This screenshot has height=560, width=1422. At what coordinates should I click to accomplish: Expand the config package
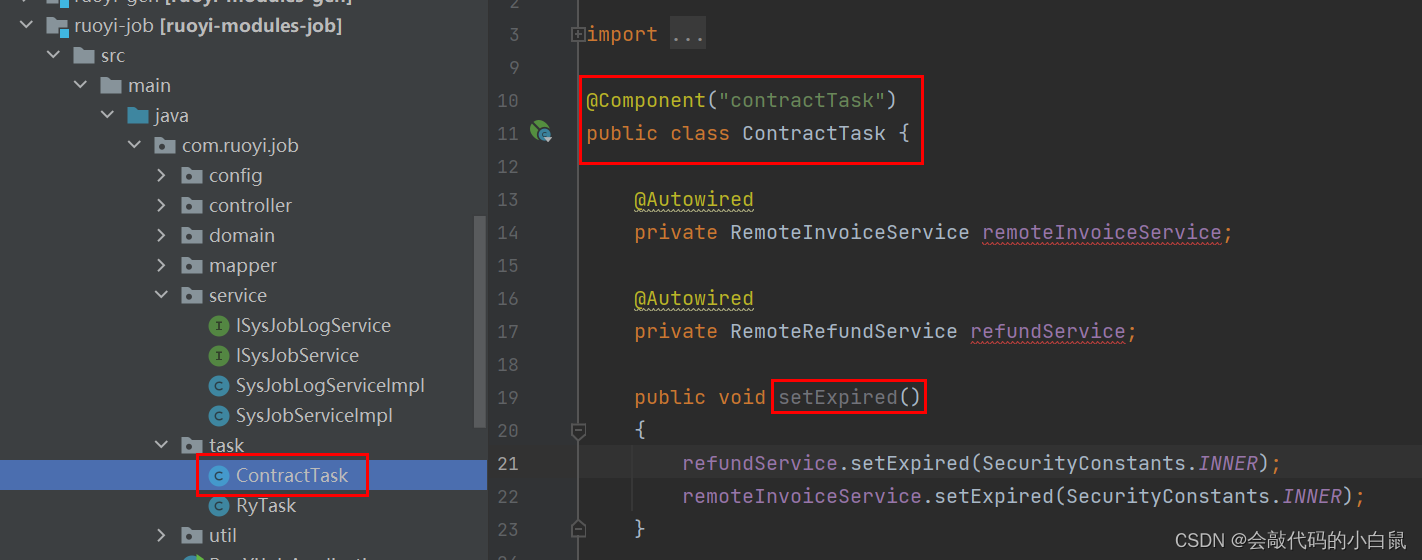[x=162, y=176]
